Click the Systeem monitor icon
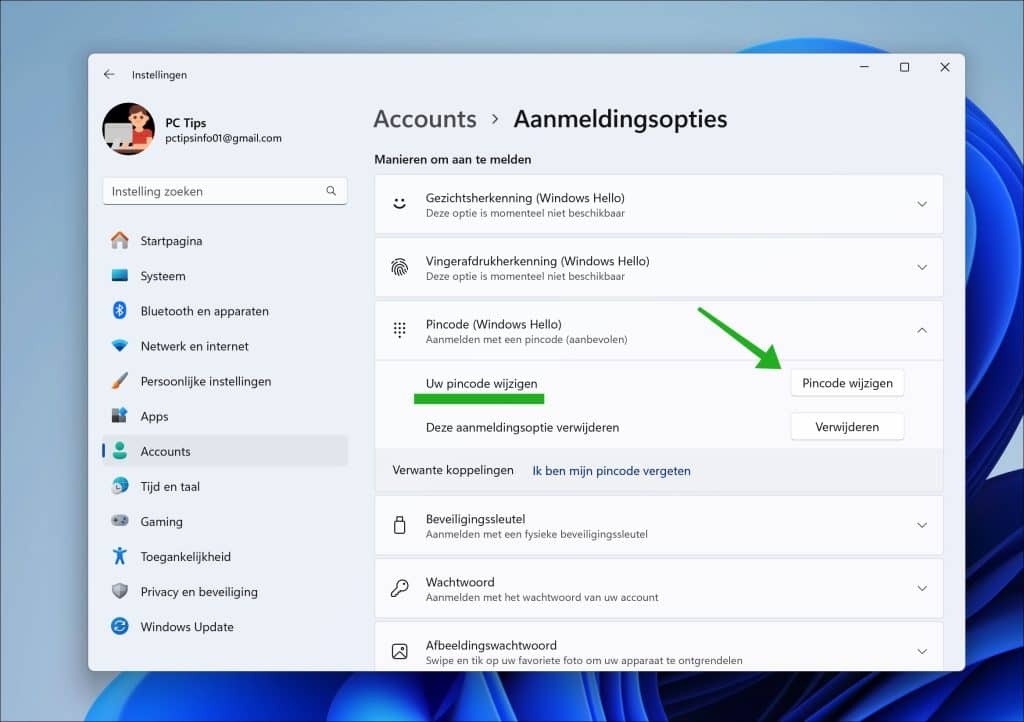The height and width of the screenshot is (722, 1024). [120, 275]
